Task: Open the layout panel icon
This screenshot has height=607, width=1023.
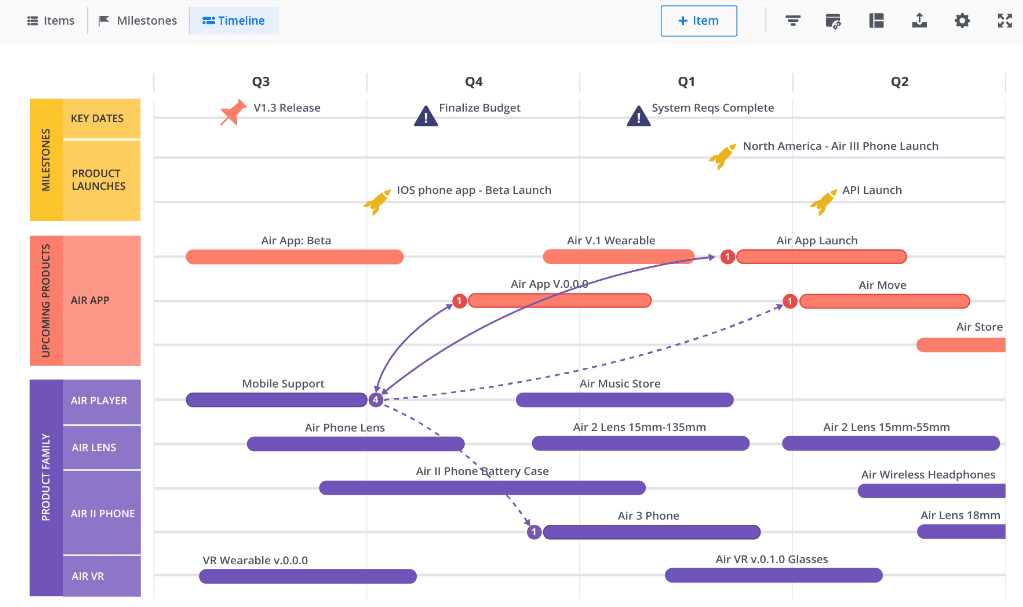Action: coord(876,21)
